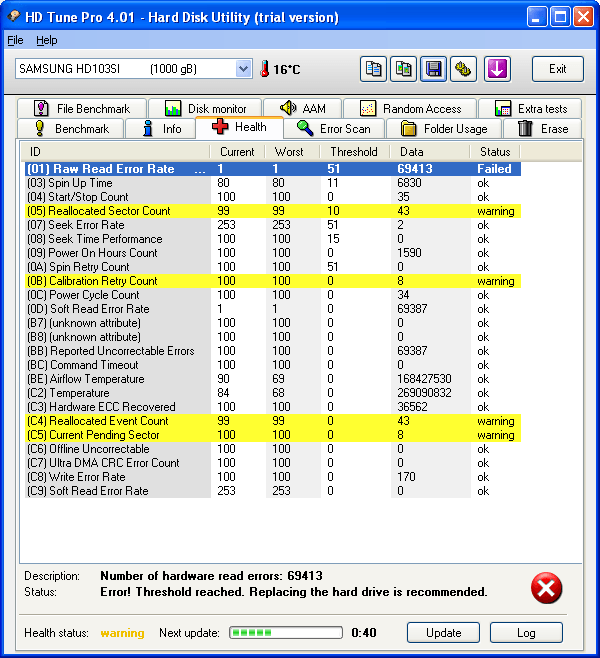Sort by Status column header
The width and height of the screenshot is (600, 658).
tap(495, 151)
